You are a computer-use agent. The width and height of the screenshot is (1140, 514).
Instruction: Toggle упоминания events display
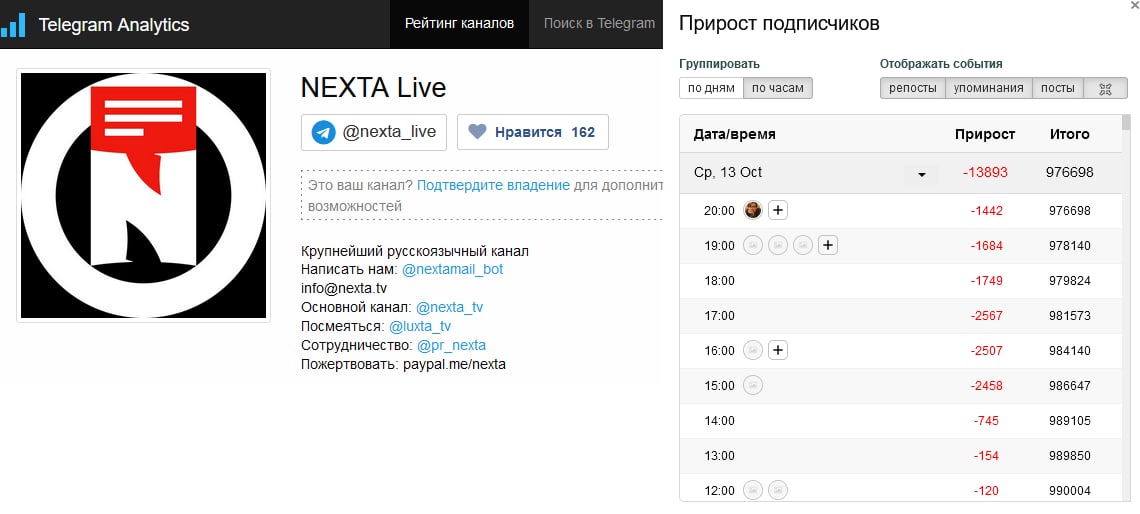(x=988, y=88)
